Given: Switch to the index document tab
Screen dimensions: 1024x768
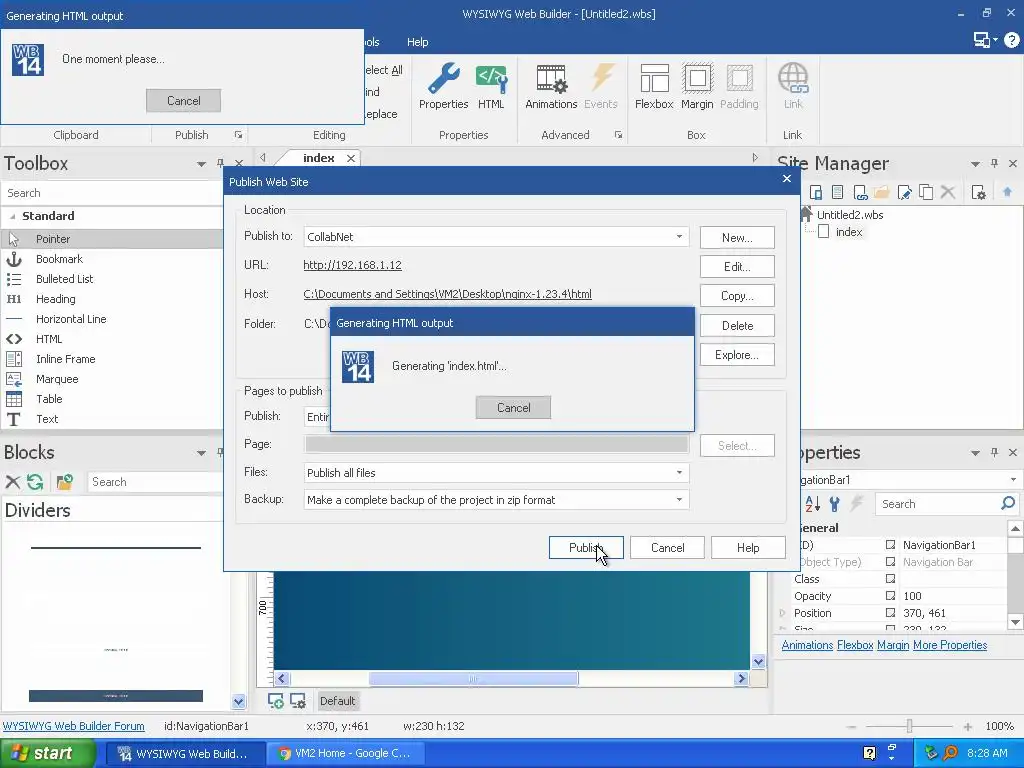Looking at the screenshot, I should coord(319,158).
